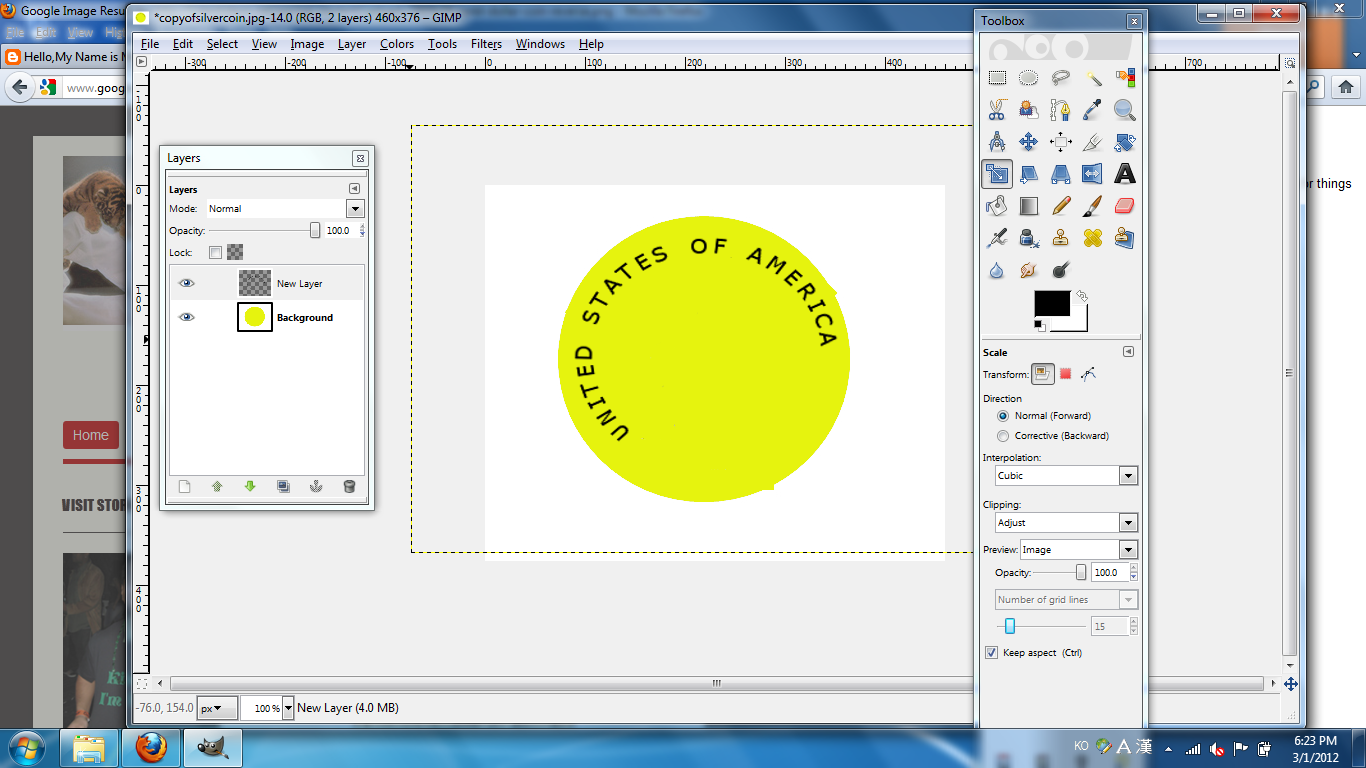
Task: Delete layer with trash icon
Action: click(x=349, y=487)
